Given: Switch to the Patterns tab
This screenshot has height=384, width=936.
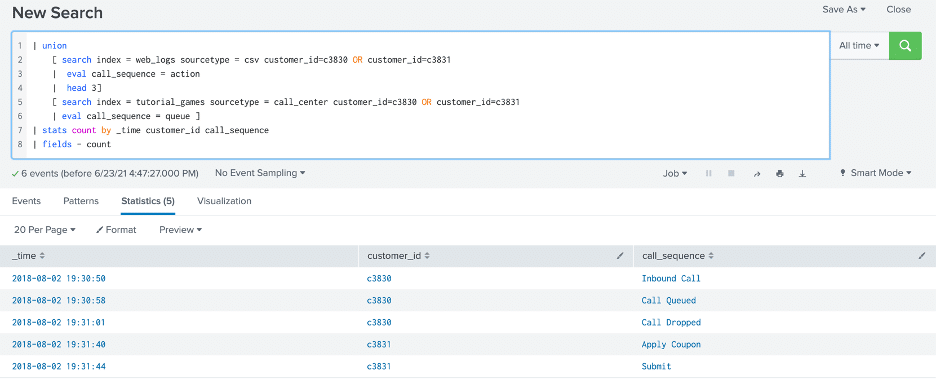Looking at the screenshot, I should click(81, 201).
